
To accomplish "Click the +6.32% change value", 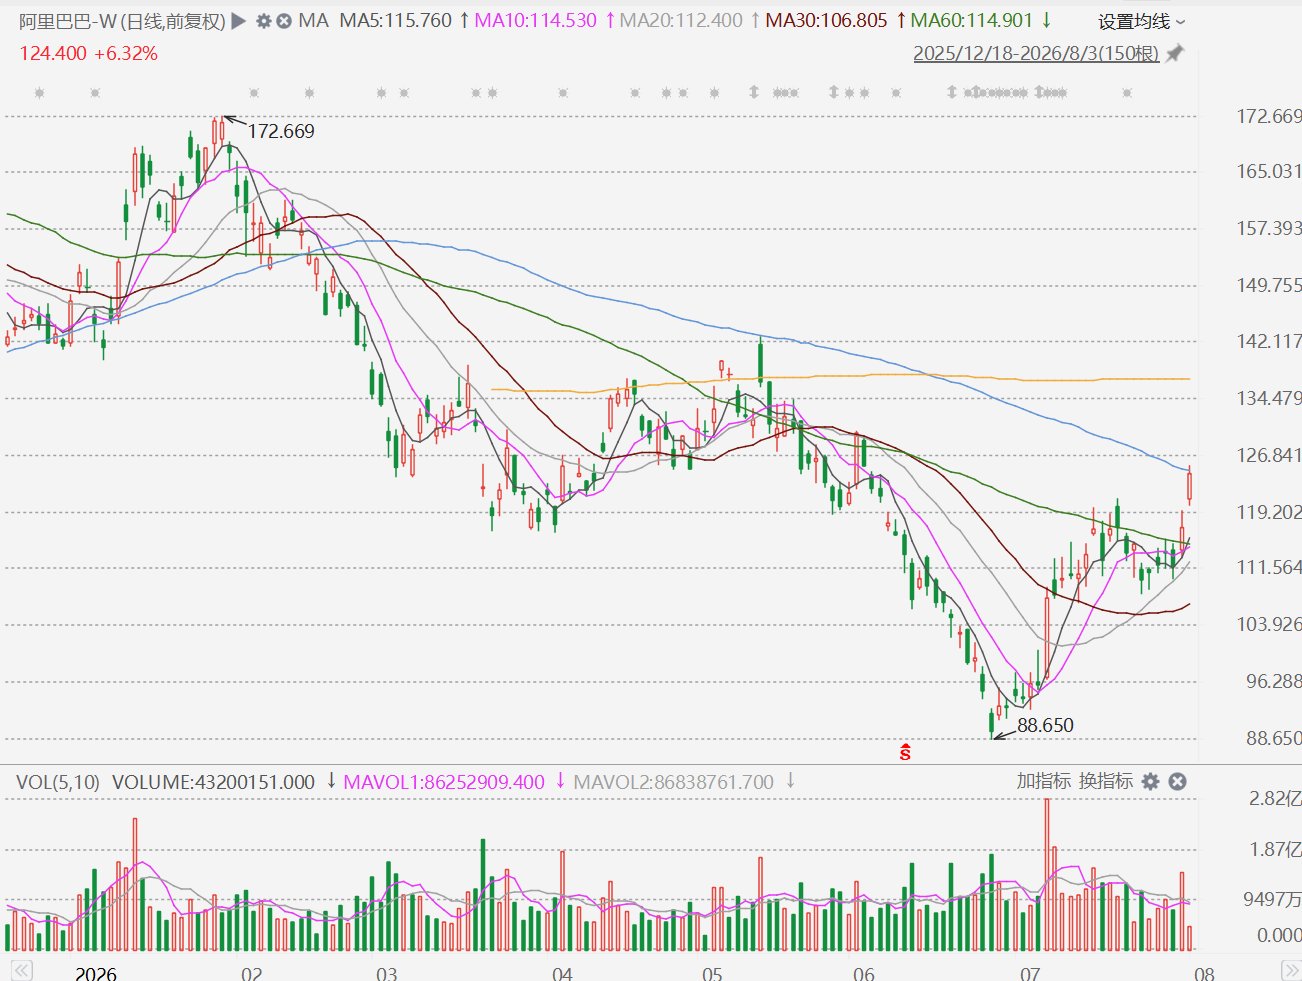I will (126, 53).
